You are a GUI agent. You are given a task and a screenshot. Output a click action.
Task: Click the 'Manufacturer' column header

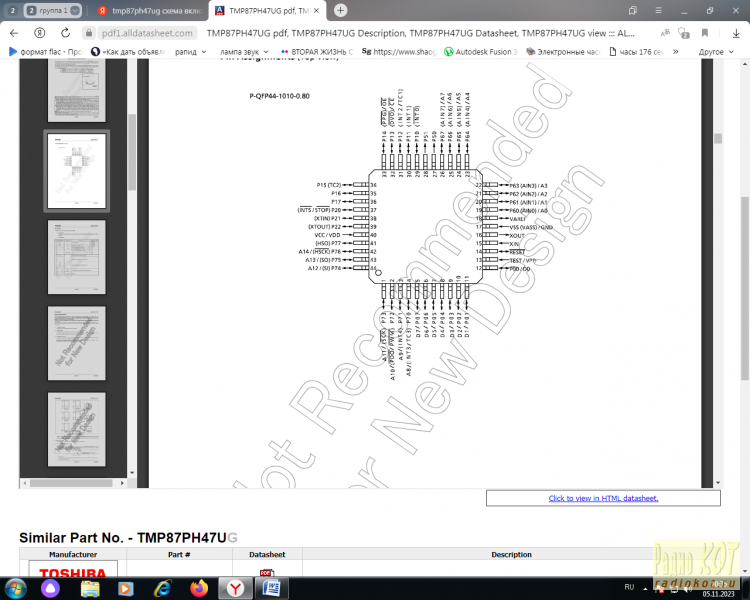click(73, 554)
